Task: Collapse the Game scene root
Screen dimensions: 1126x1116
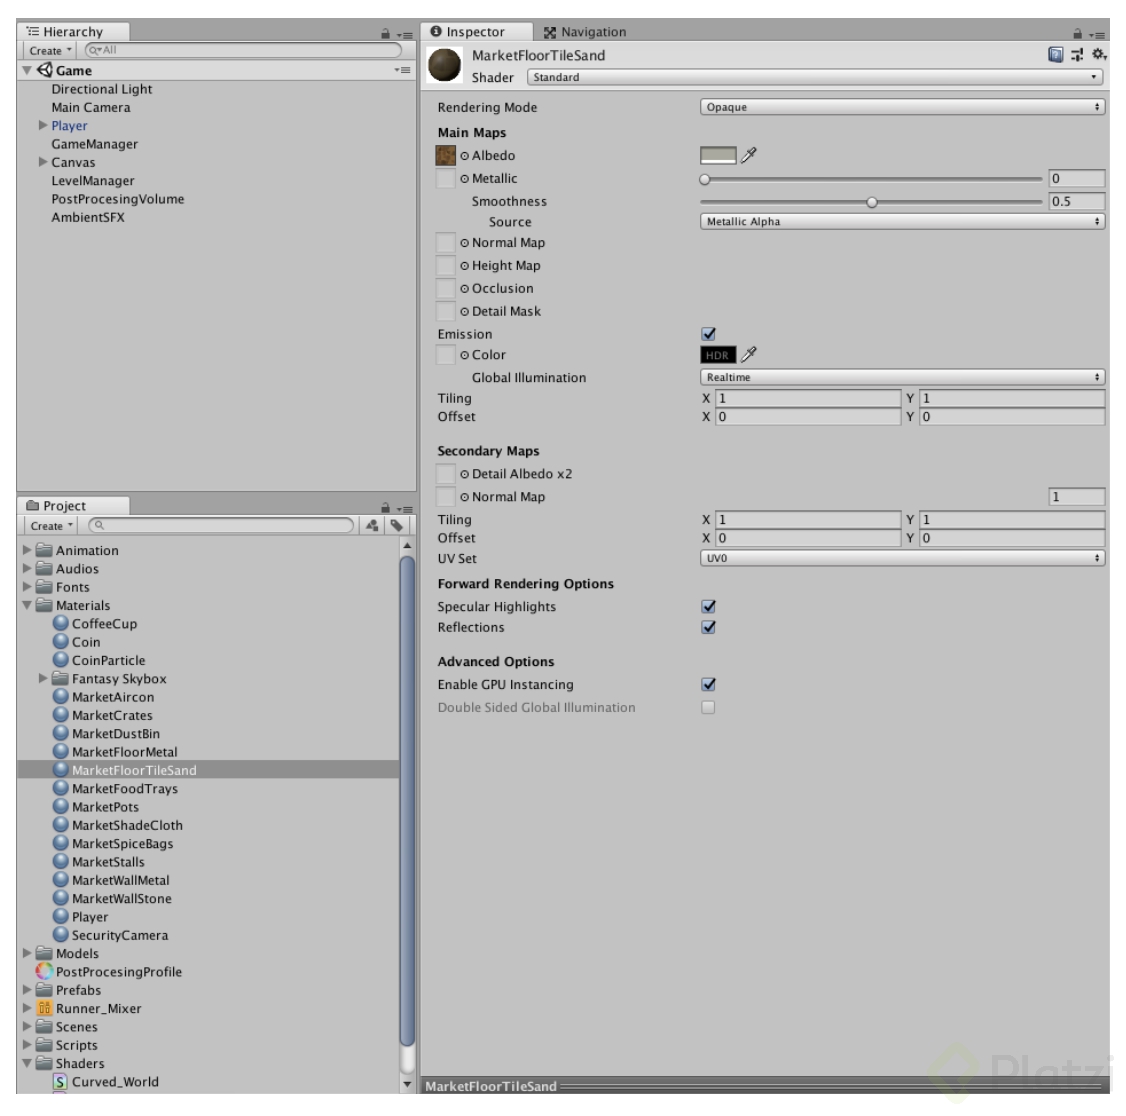Action: [27, 70]
